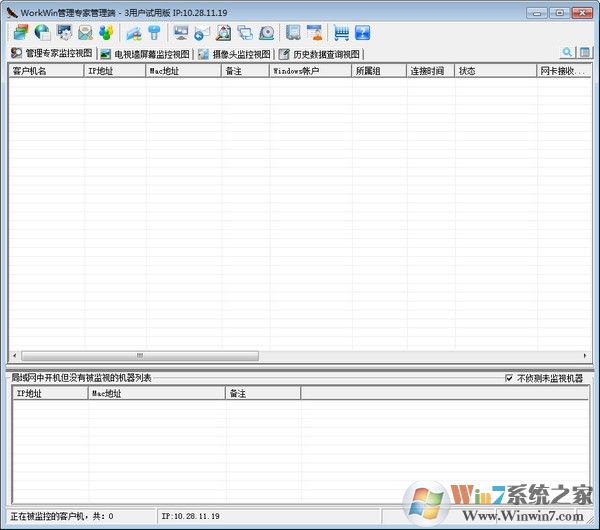This screenshot has height=530, width=600.
Task: Click the Mac地址 header in the lower list
Action: point(156,394)
